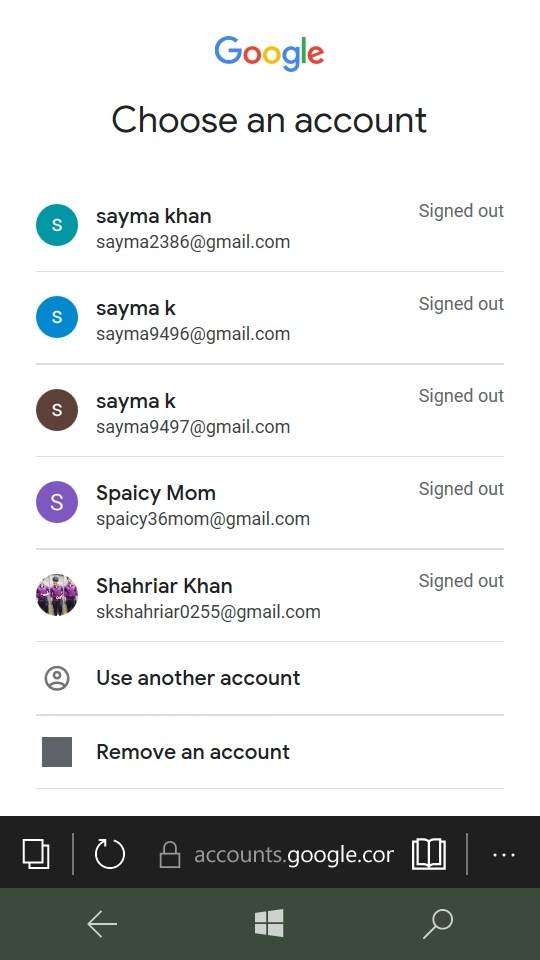Click the purple Spaicy Mom avatar

[57, 502]
